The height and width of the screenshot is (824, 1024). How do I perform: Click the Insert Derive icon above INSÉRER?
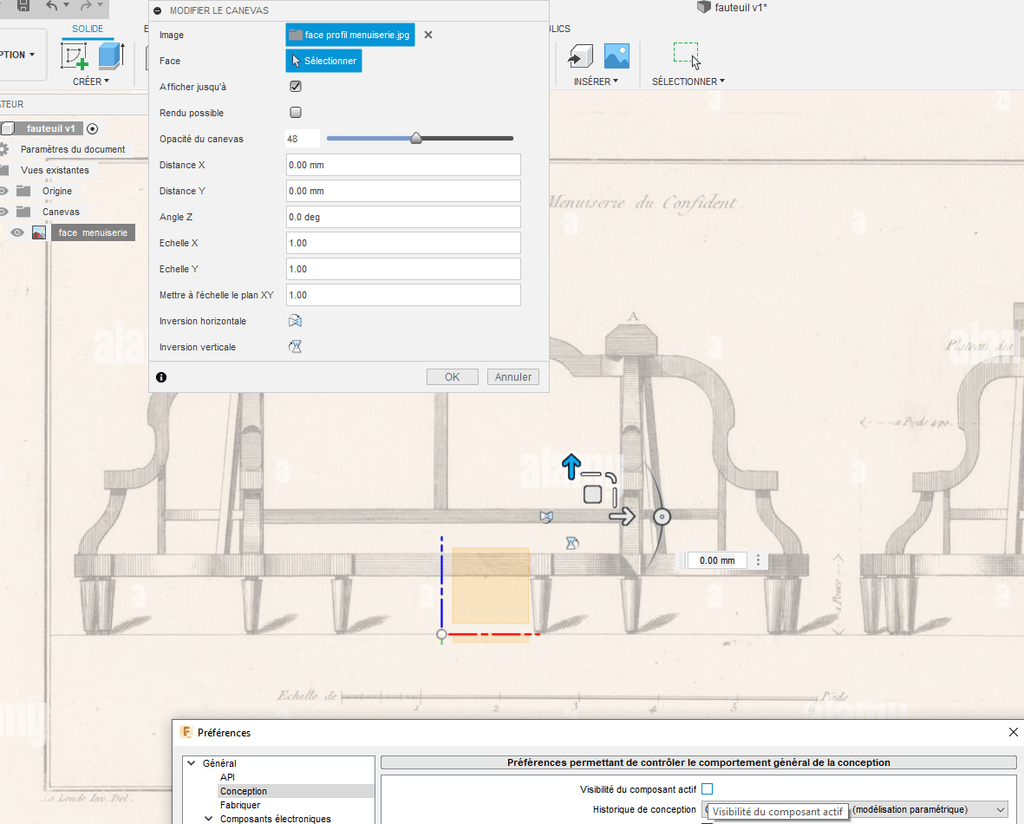pos(580,56)
